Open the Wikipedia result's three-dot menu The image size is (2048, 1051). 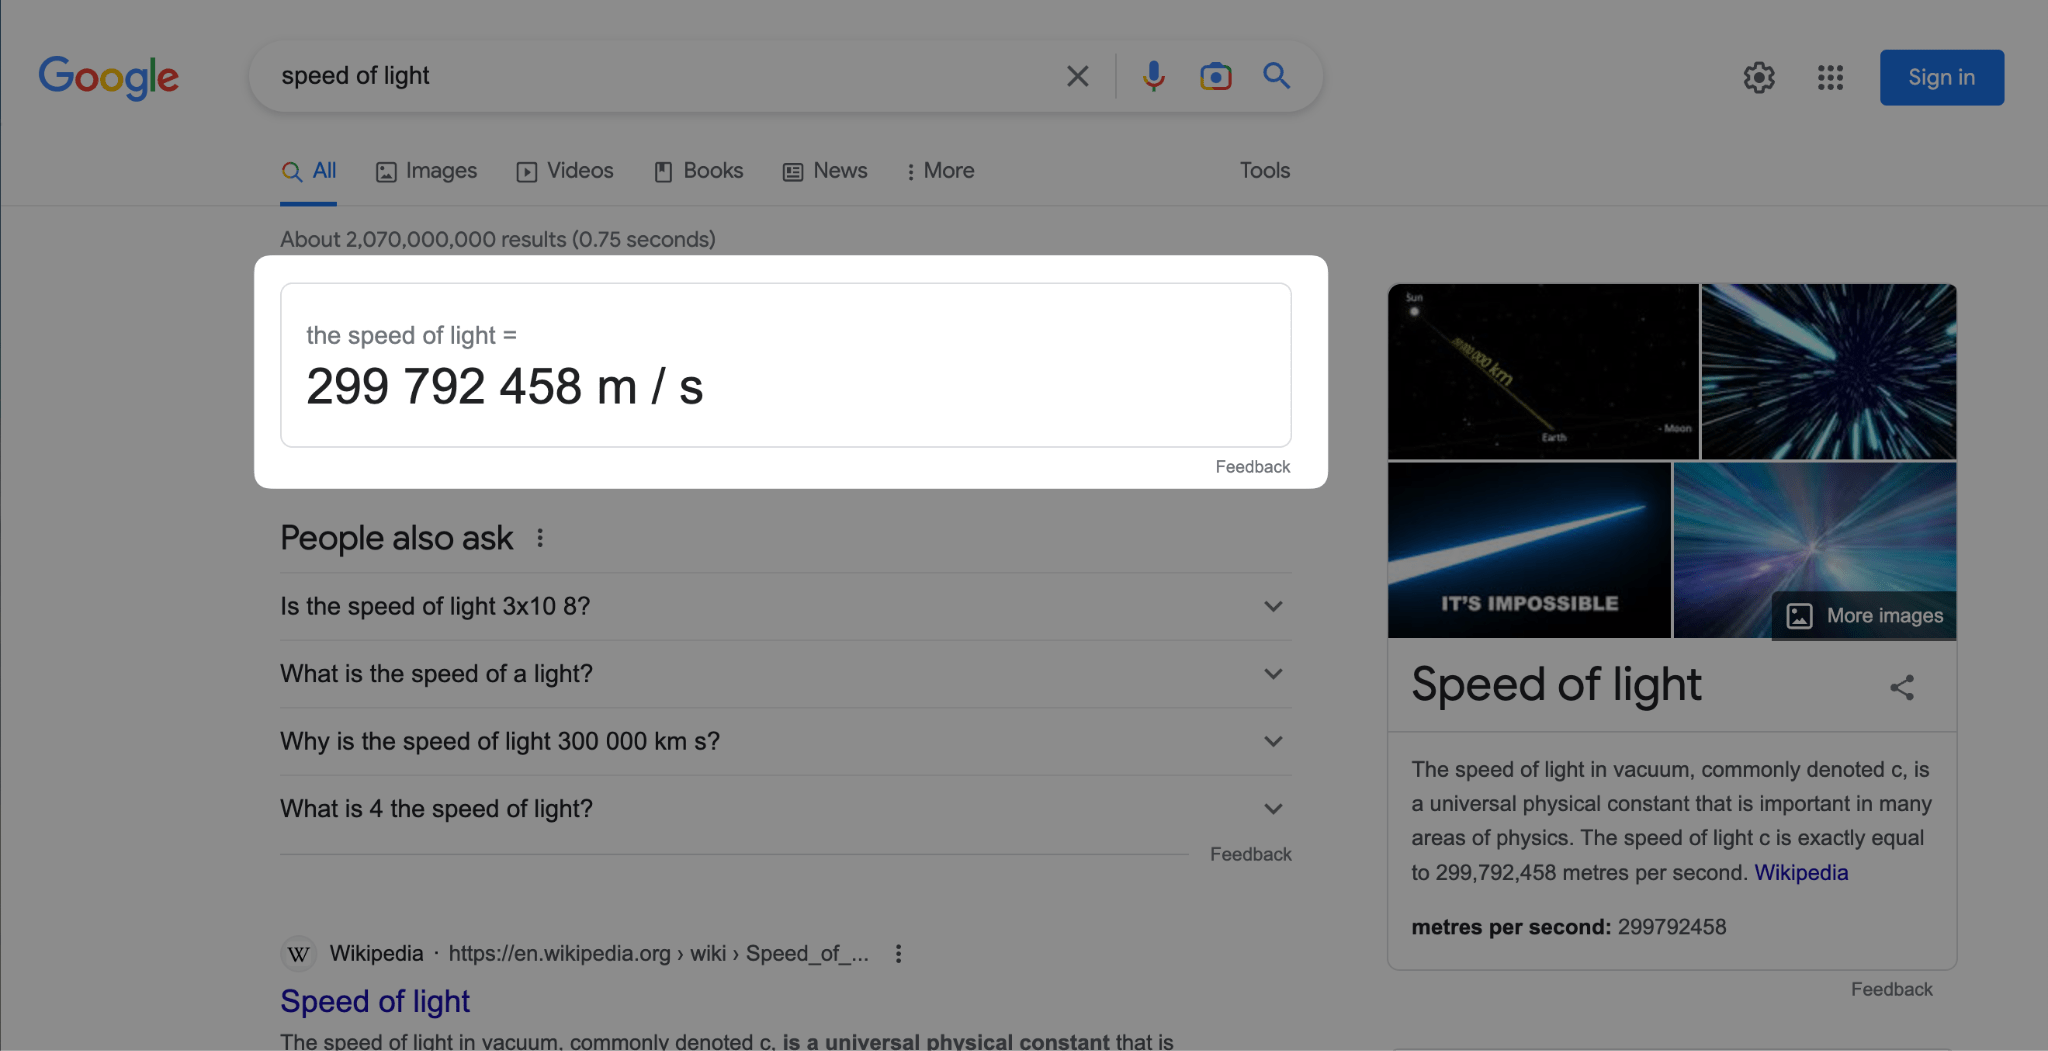[898, 953]
